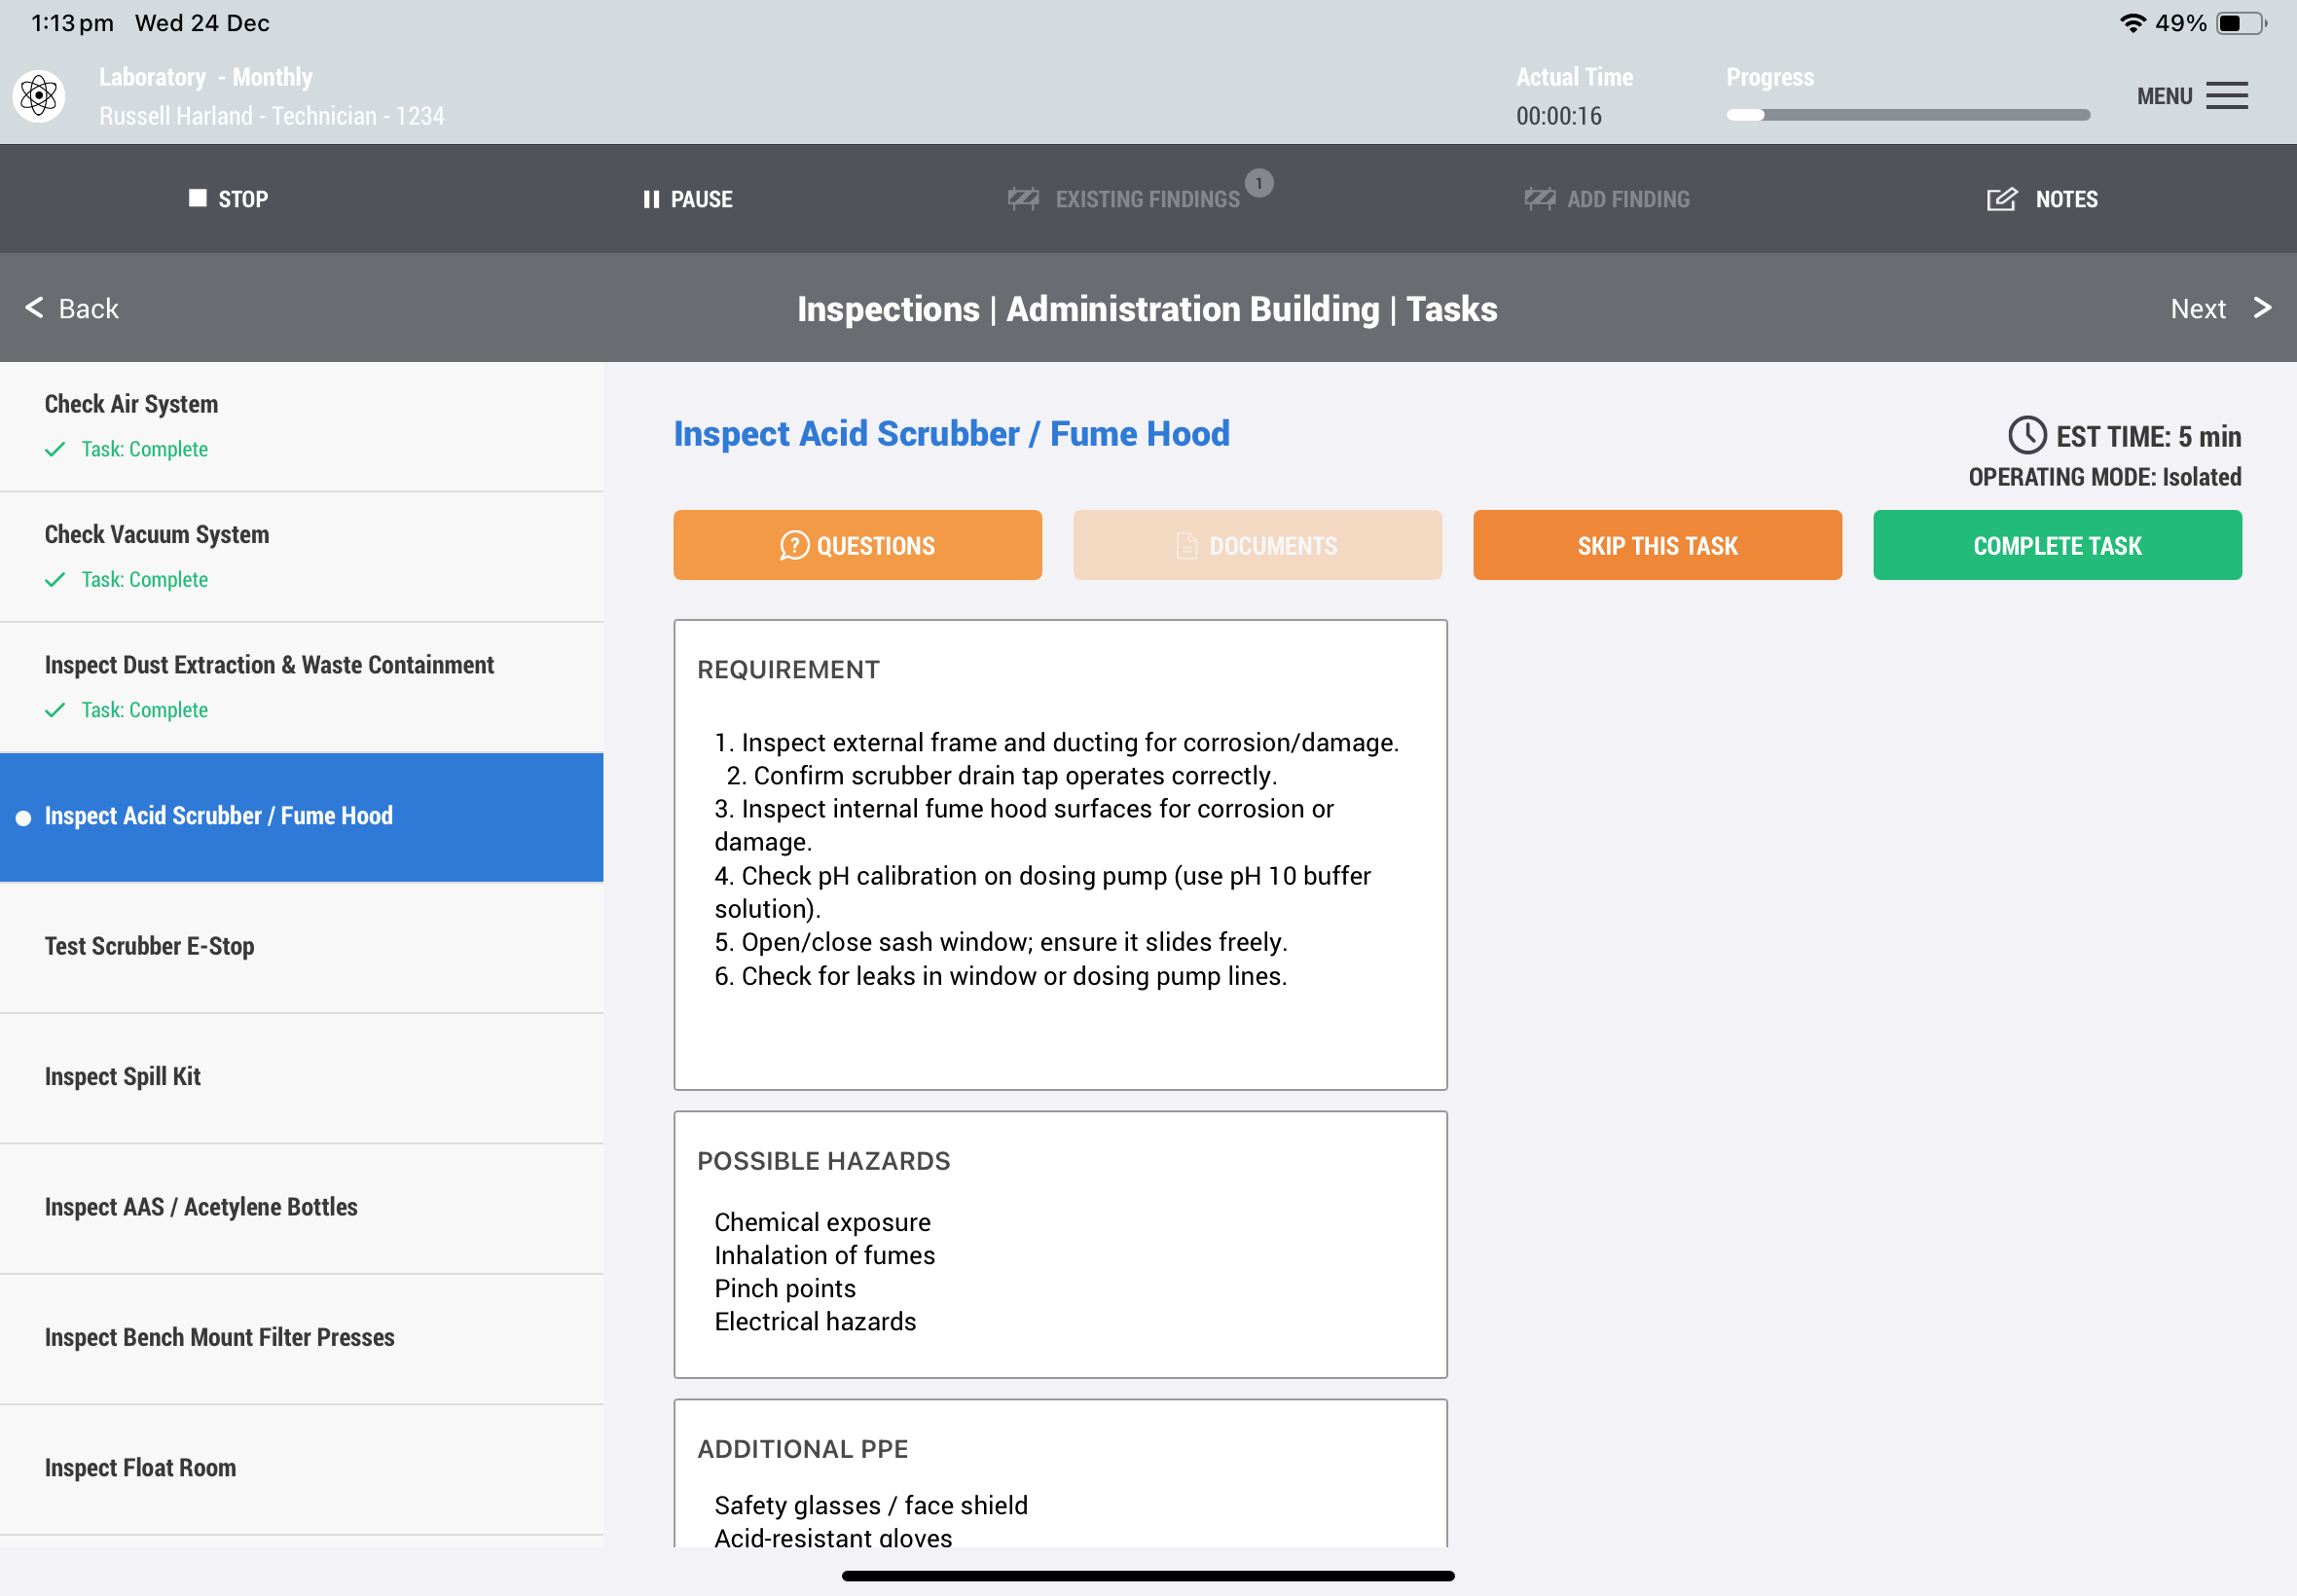Click the EST TIME clock icon
The height and width of the screenshot is (1596, 2297).
point(2027,436)
